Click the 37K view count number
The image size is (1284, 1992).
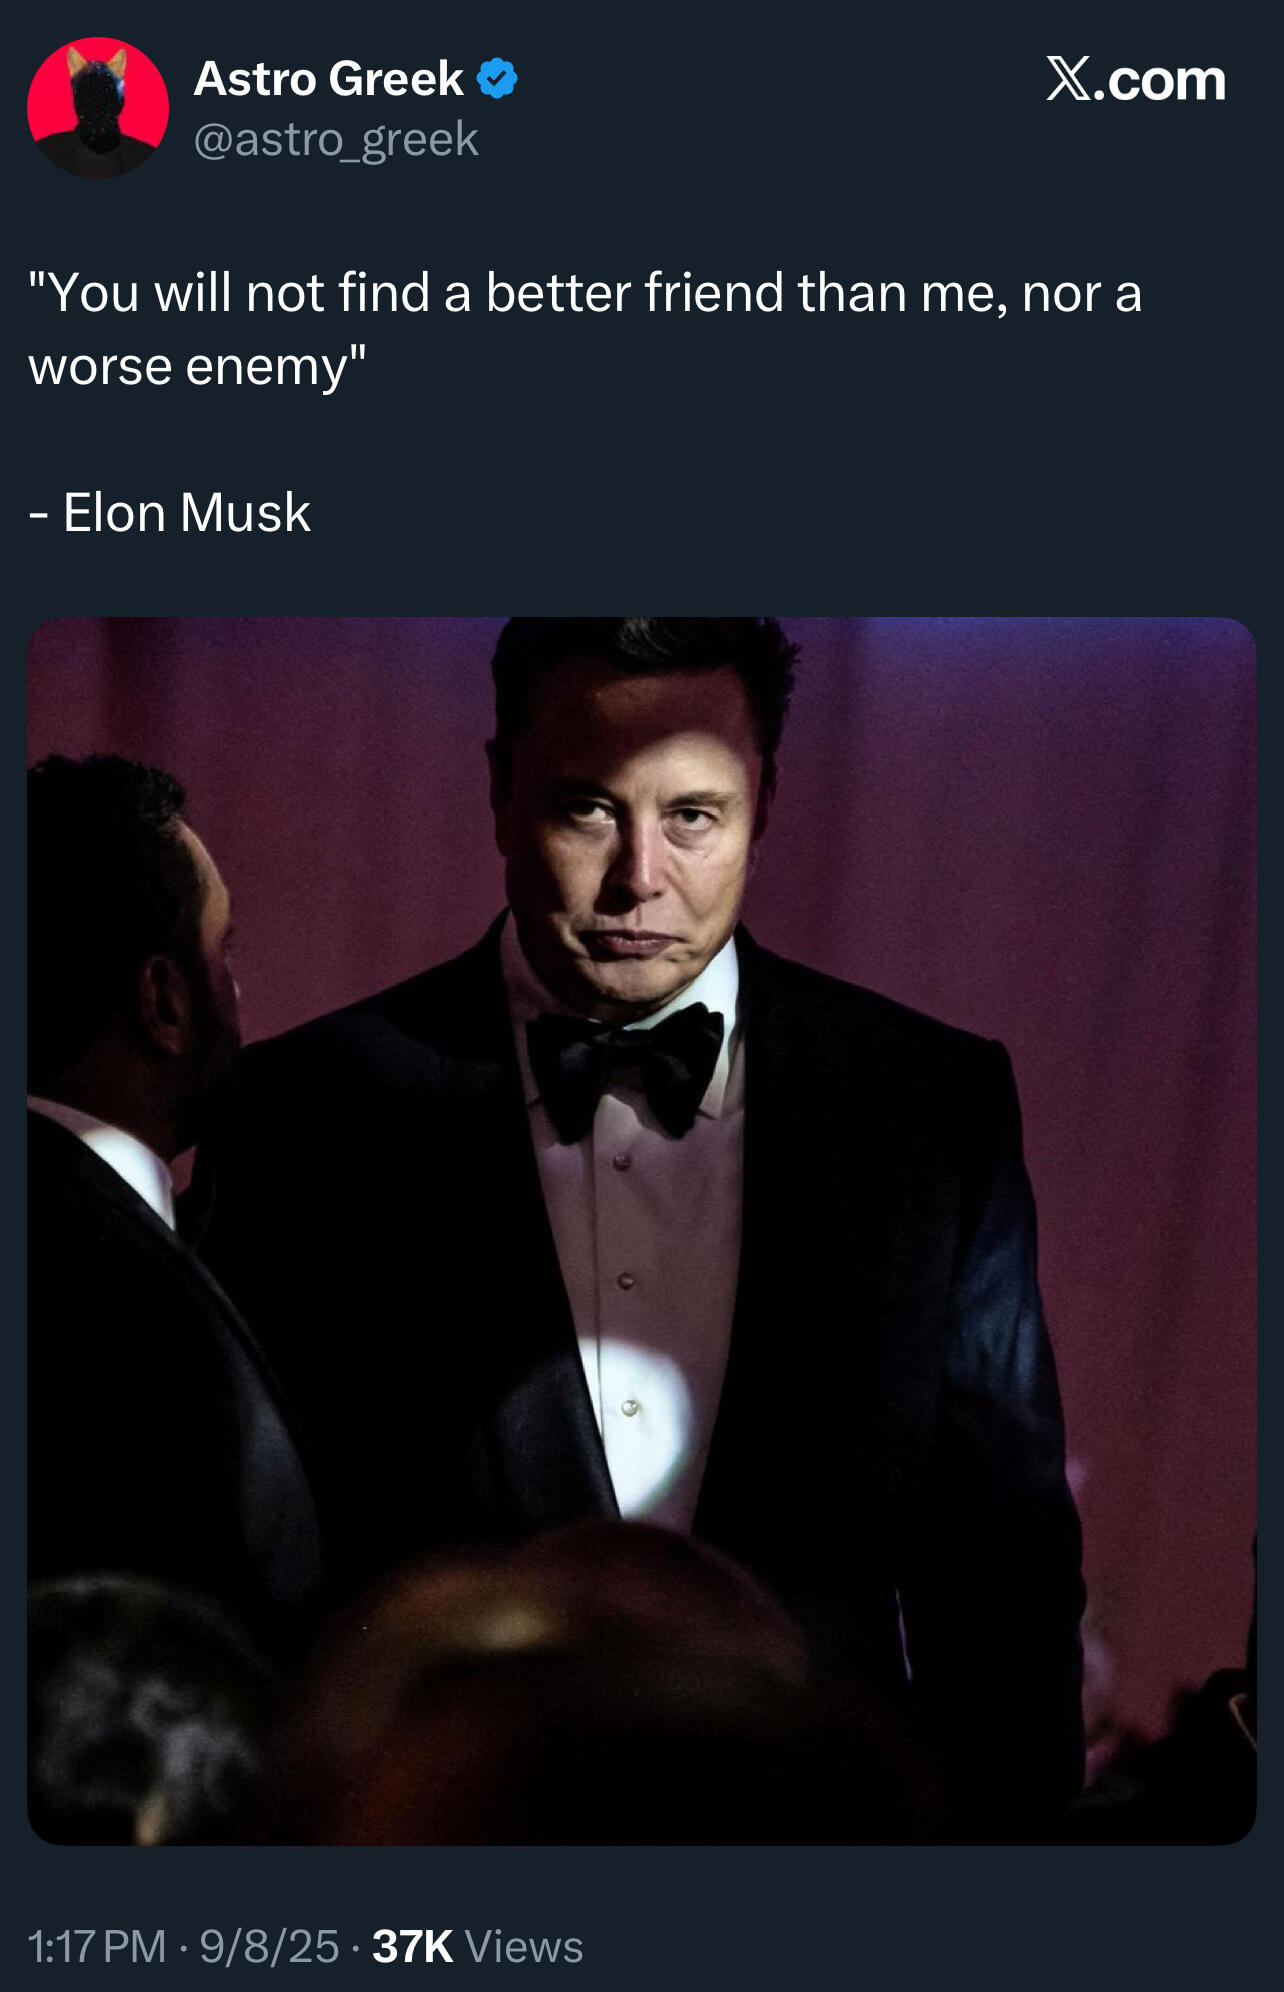coord(412,1946)
